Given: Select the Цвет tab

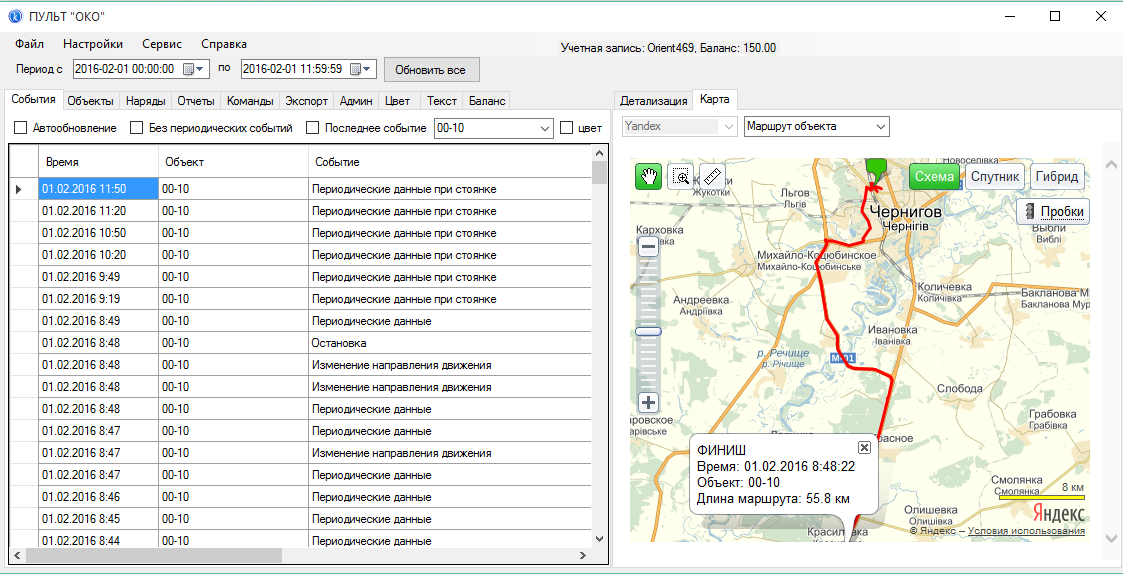Looking at the screenshot, I should click(397, 101).
